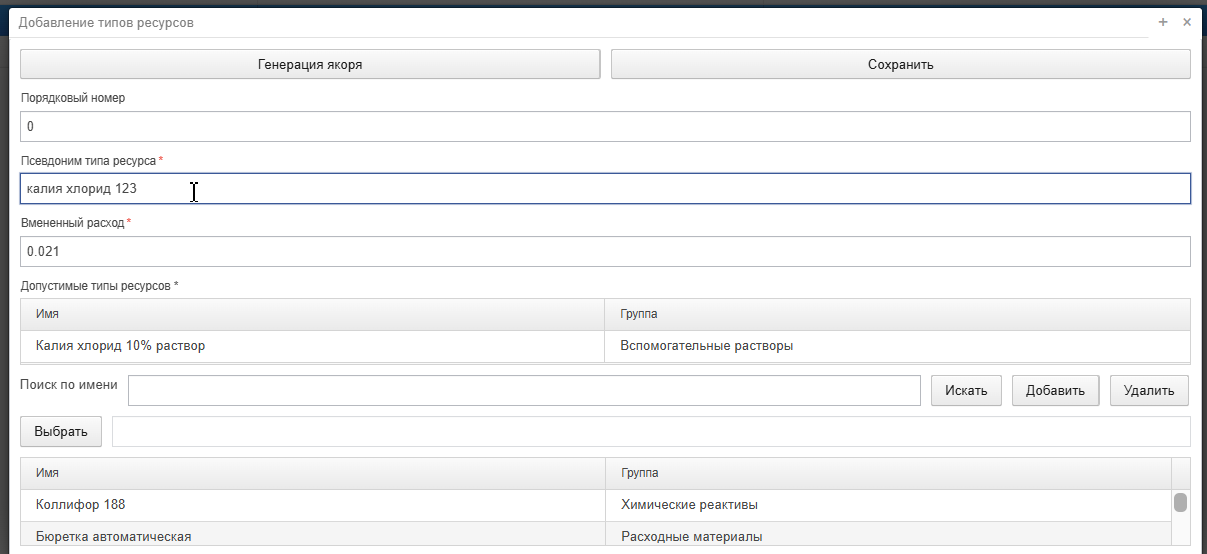Sort upper table by Группа header
This screenshot has height=554, width=1207.
coord(898,314)
